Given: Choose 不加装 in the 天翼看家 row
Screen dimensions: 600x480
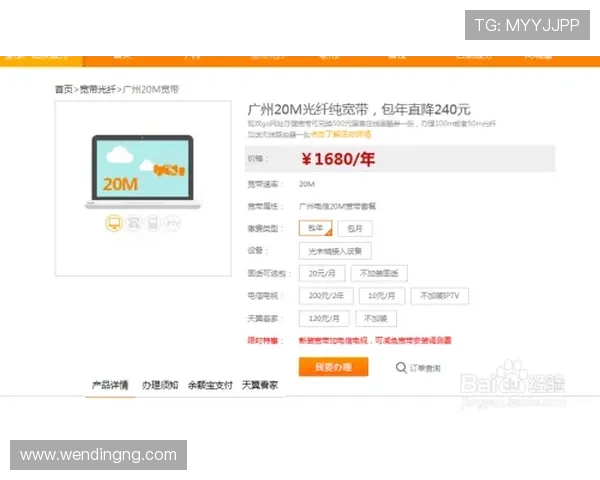Looking at the screenshot, I should 376,318.
